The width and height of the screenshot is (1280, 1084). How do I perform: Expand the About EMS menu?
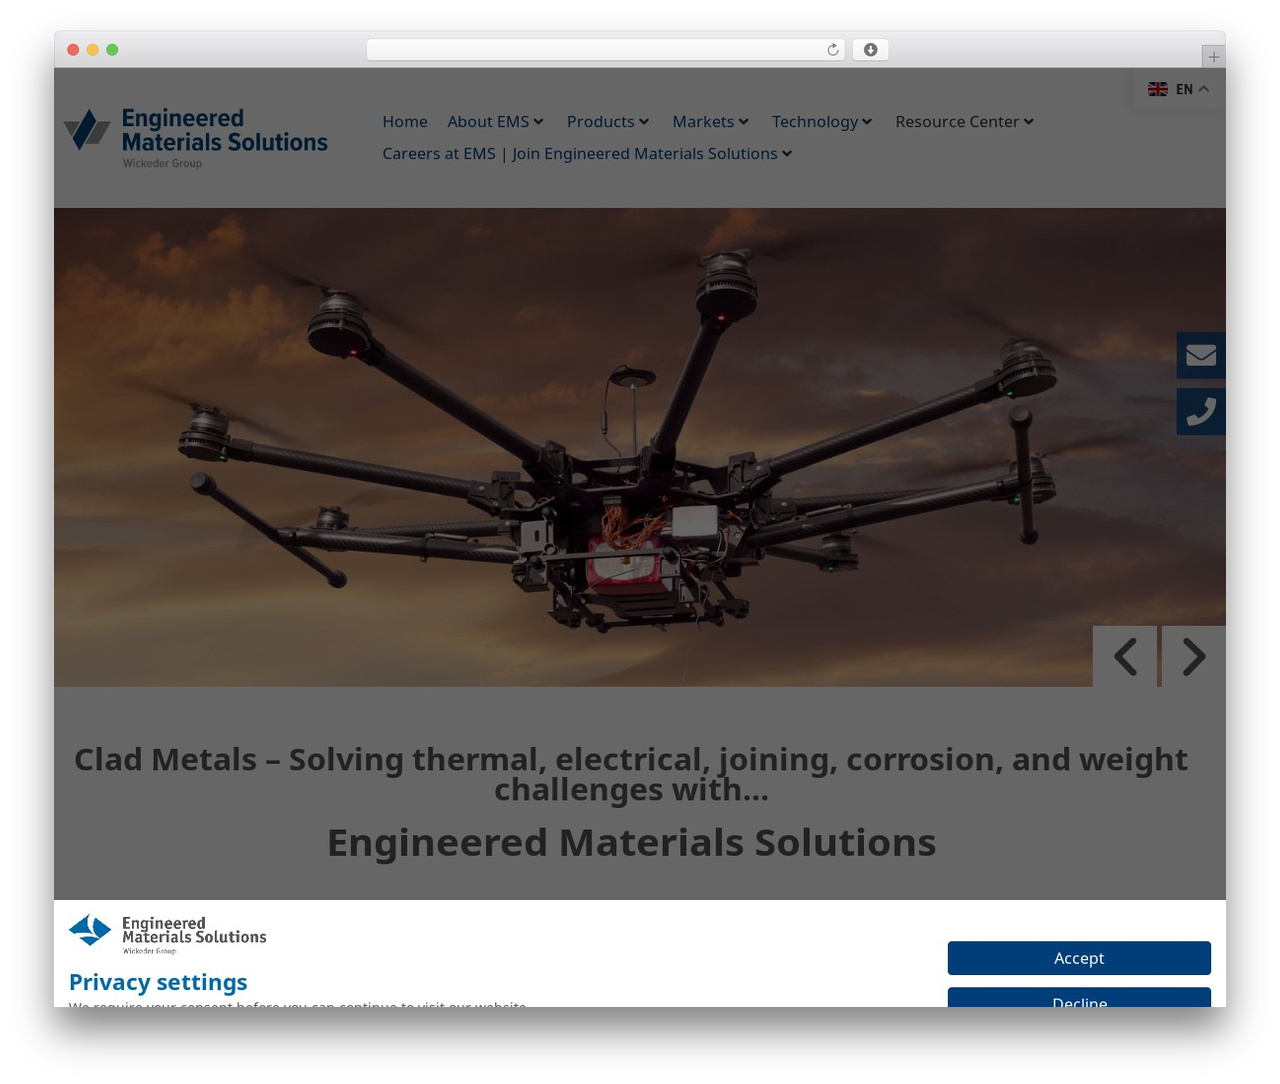495,122
